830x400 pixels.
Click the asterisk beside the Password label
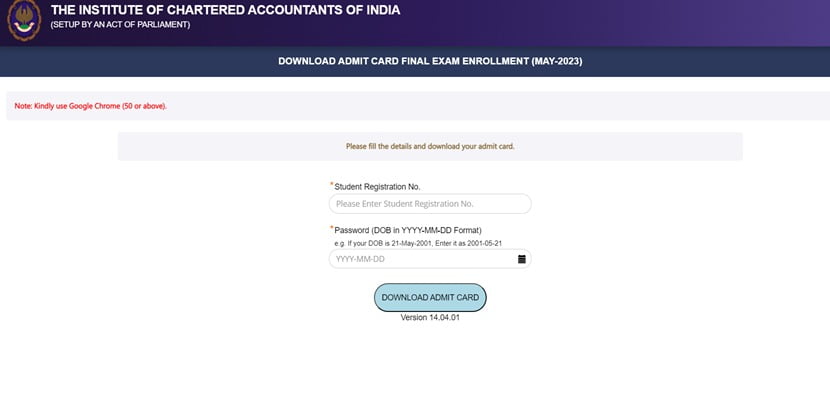click(331, 229)
